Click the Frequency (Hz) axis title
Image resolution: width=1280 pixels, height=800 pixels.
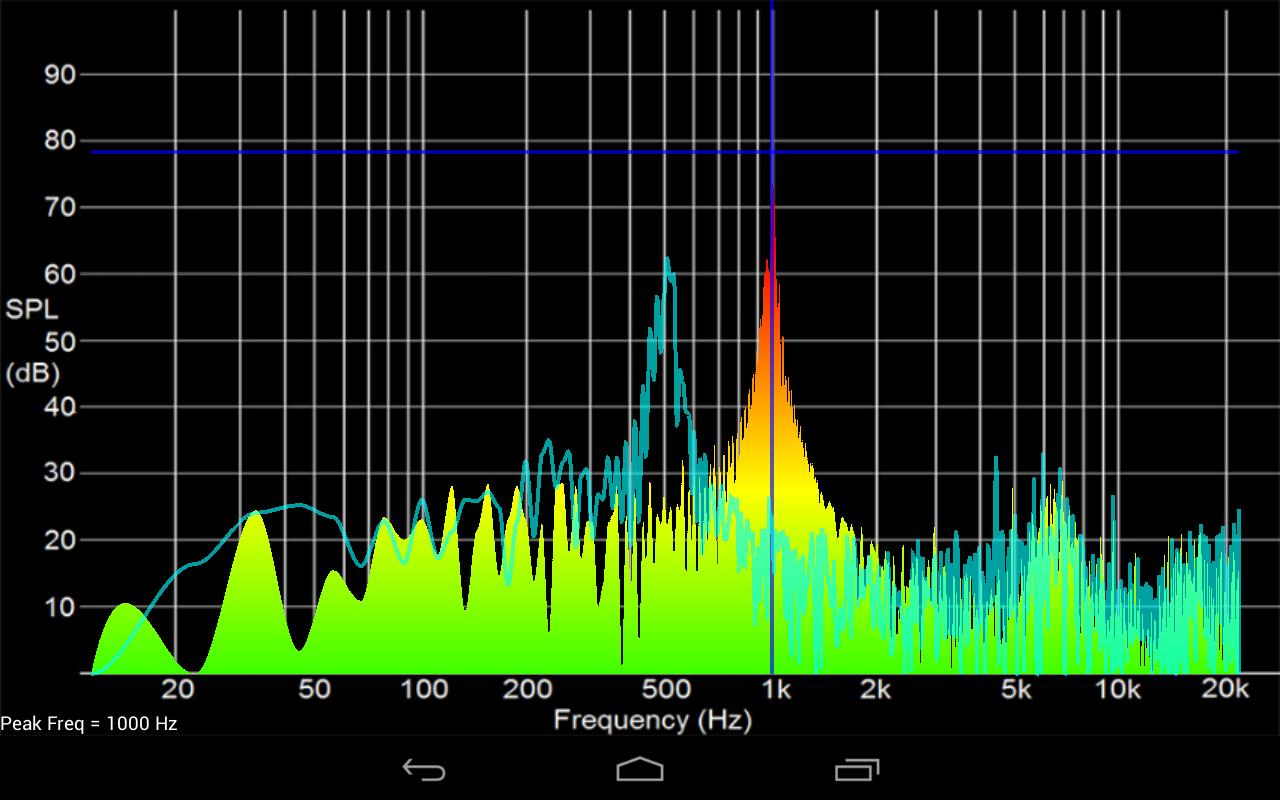point(652,719)
